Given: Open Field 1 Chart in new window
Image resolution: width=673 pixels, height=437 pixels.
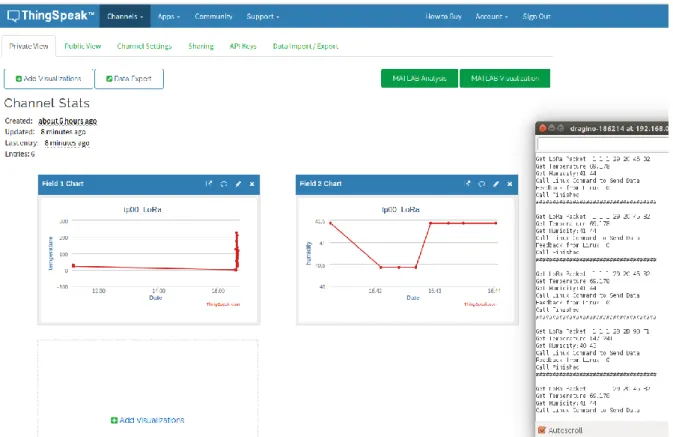Looking at the screenshot, I should (x=209, y=184).
